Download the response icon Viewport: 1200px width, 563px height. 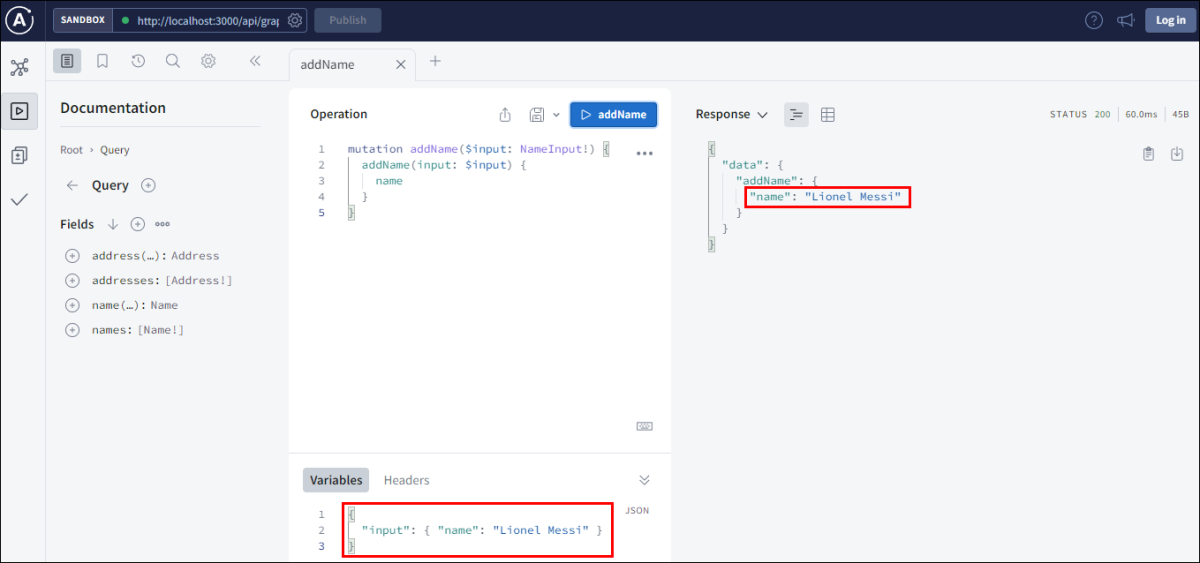(1177, 153)
